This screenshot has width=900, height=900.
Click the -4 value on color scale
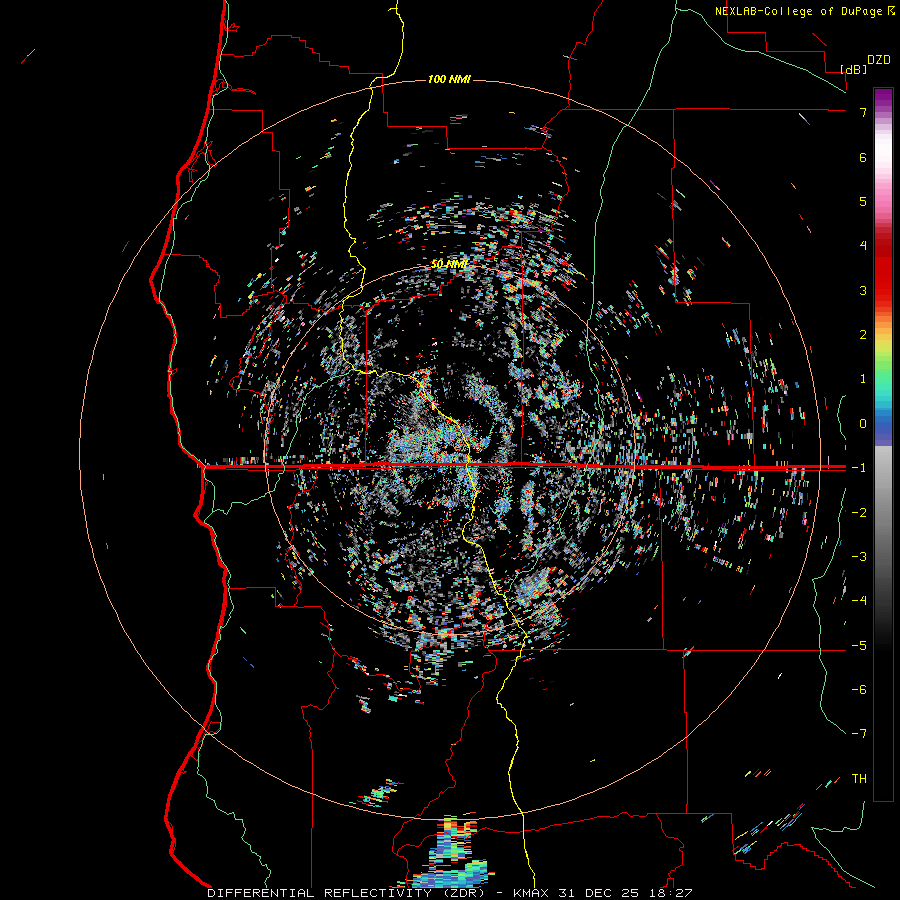[859, 601]
